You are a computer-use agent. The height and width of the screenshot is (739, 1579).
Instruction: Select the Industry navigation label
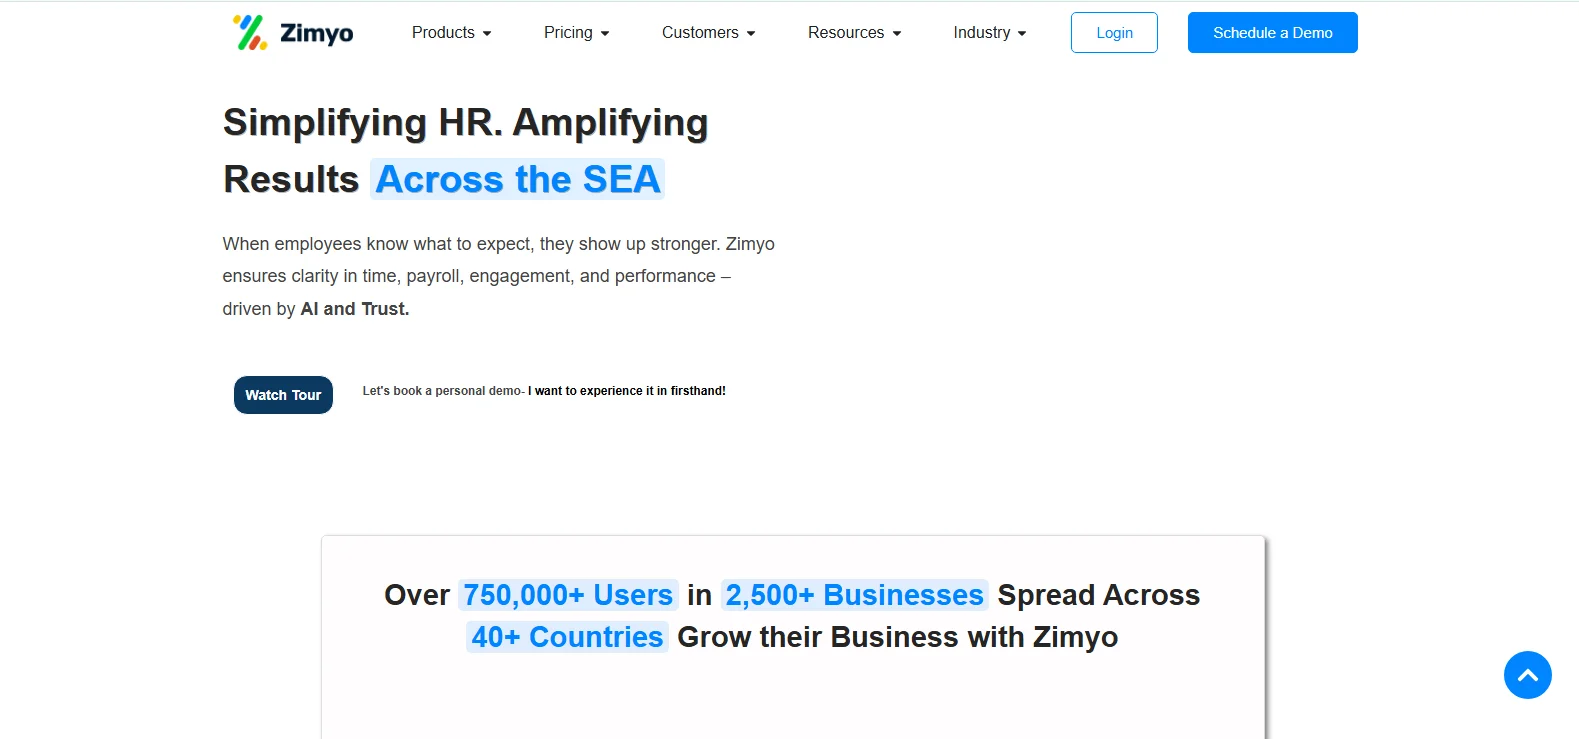coord(981,33)
